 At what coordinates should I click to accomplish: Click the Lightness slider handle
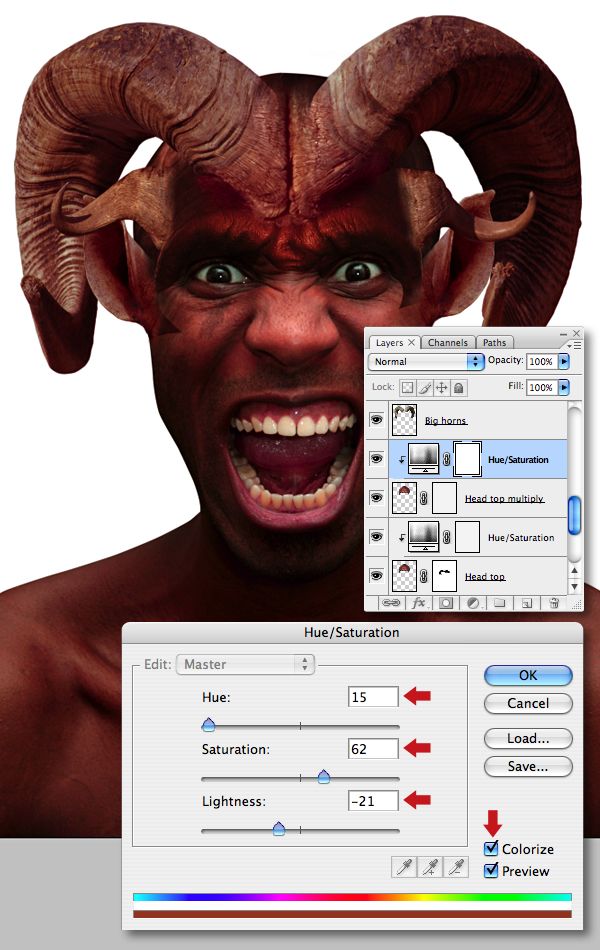(279, 828)
